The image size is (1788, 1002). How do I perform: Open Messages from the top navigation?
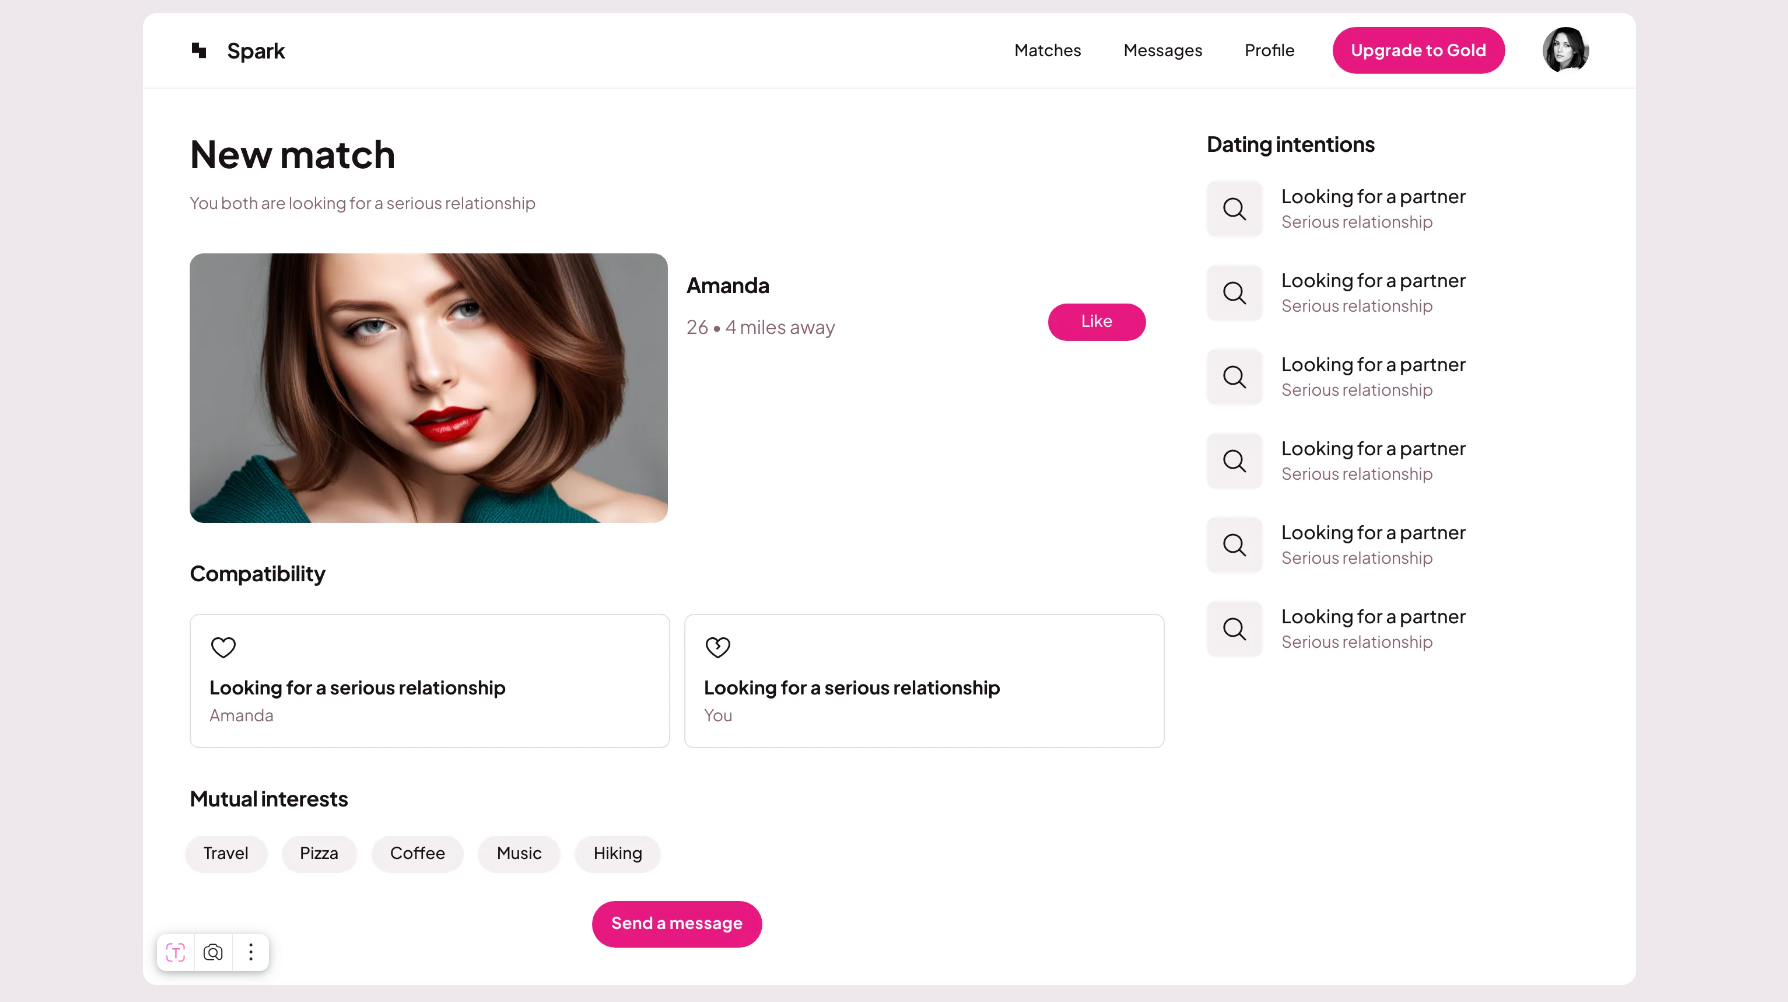1162,50
